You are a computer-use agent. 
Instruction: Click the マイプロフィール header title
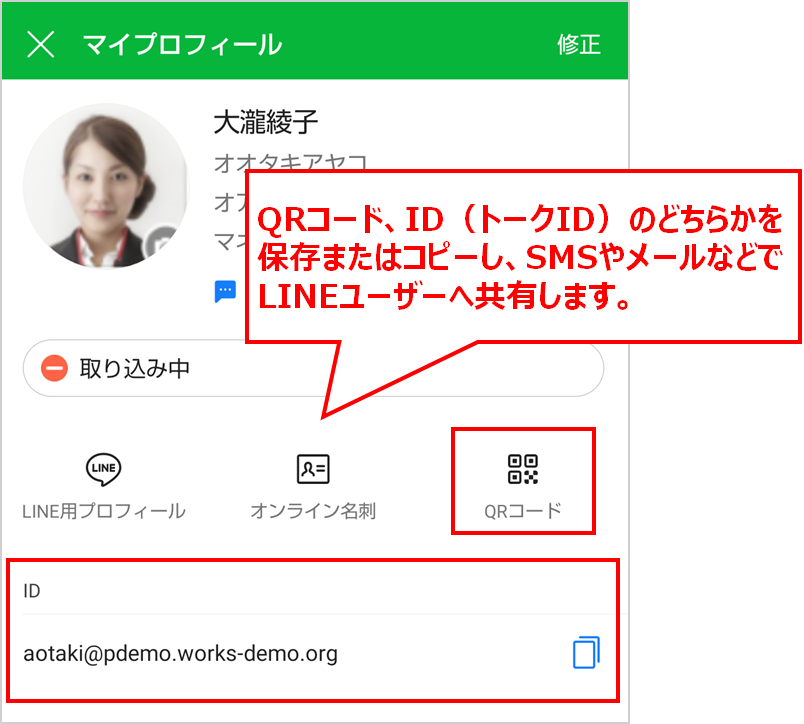[x=182, y=45]
